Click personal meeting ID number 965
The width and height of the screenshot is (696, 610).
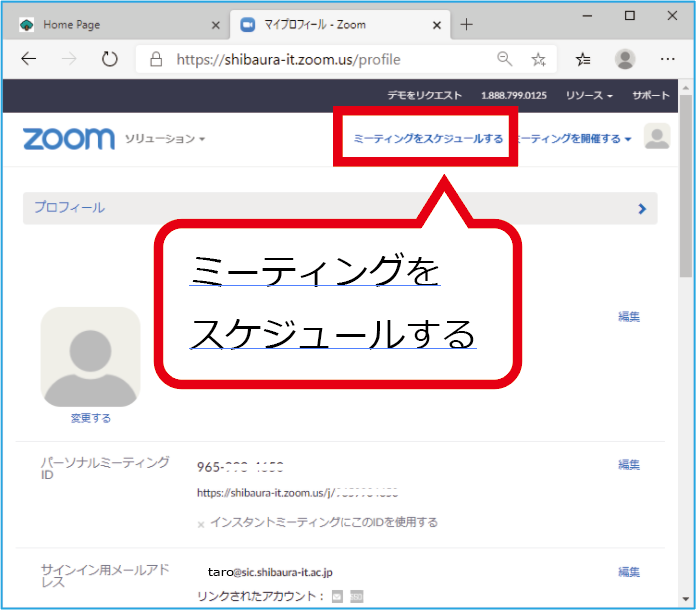pos(240,467)
